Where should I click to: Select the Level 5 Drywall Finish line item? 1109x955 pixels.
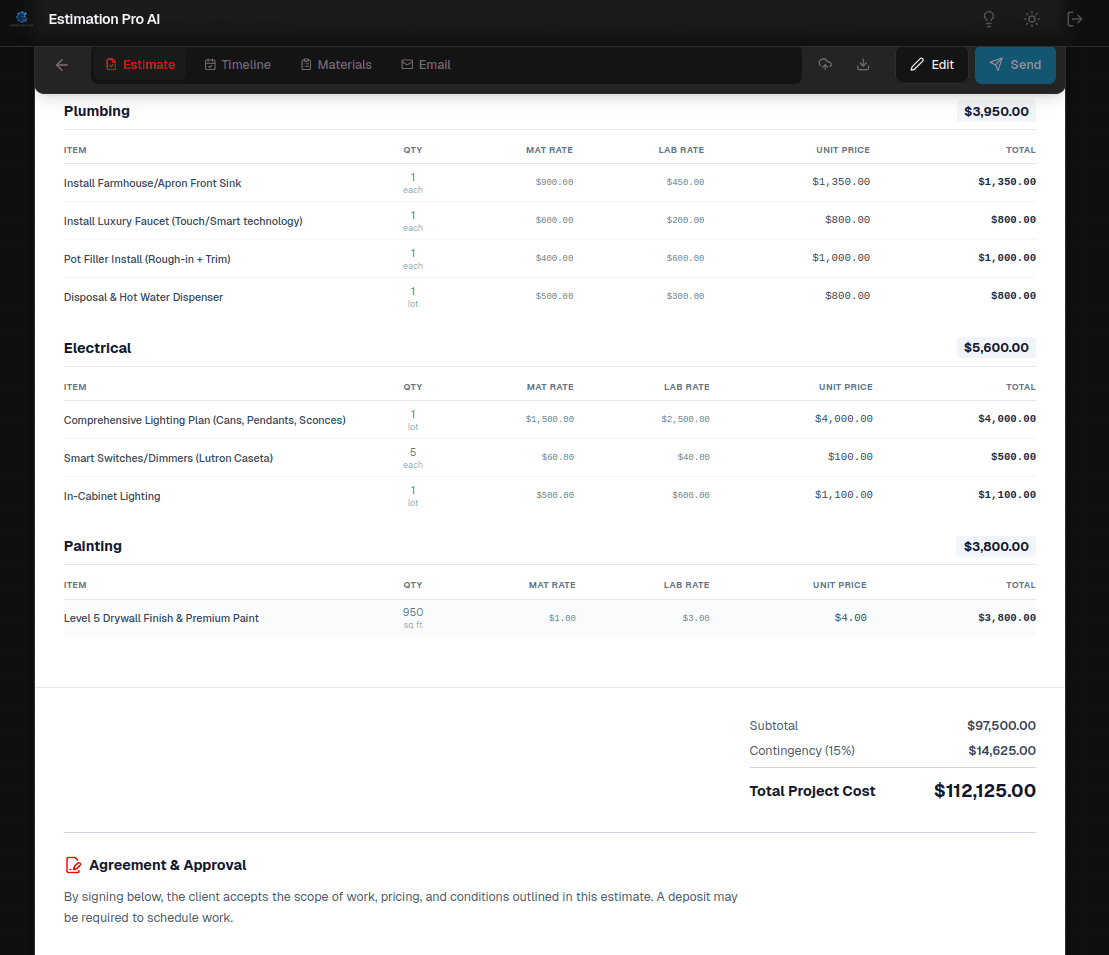161,618
